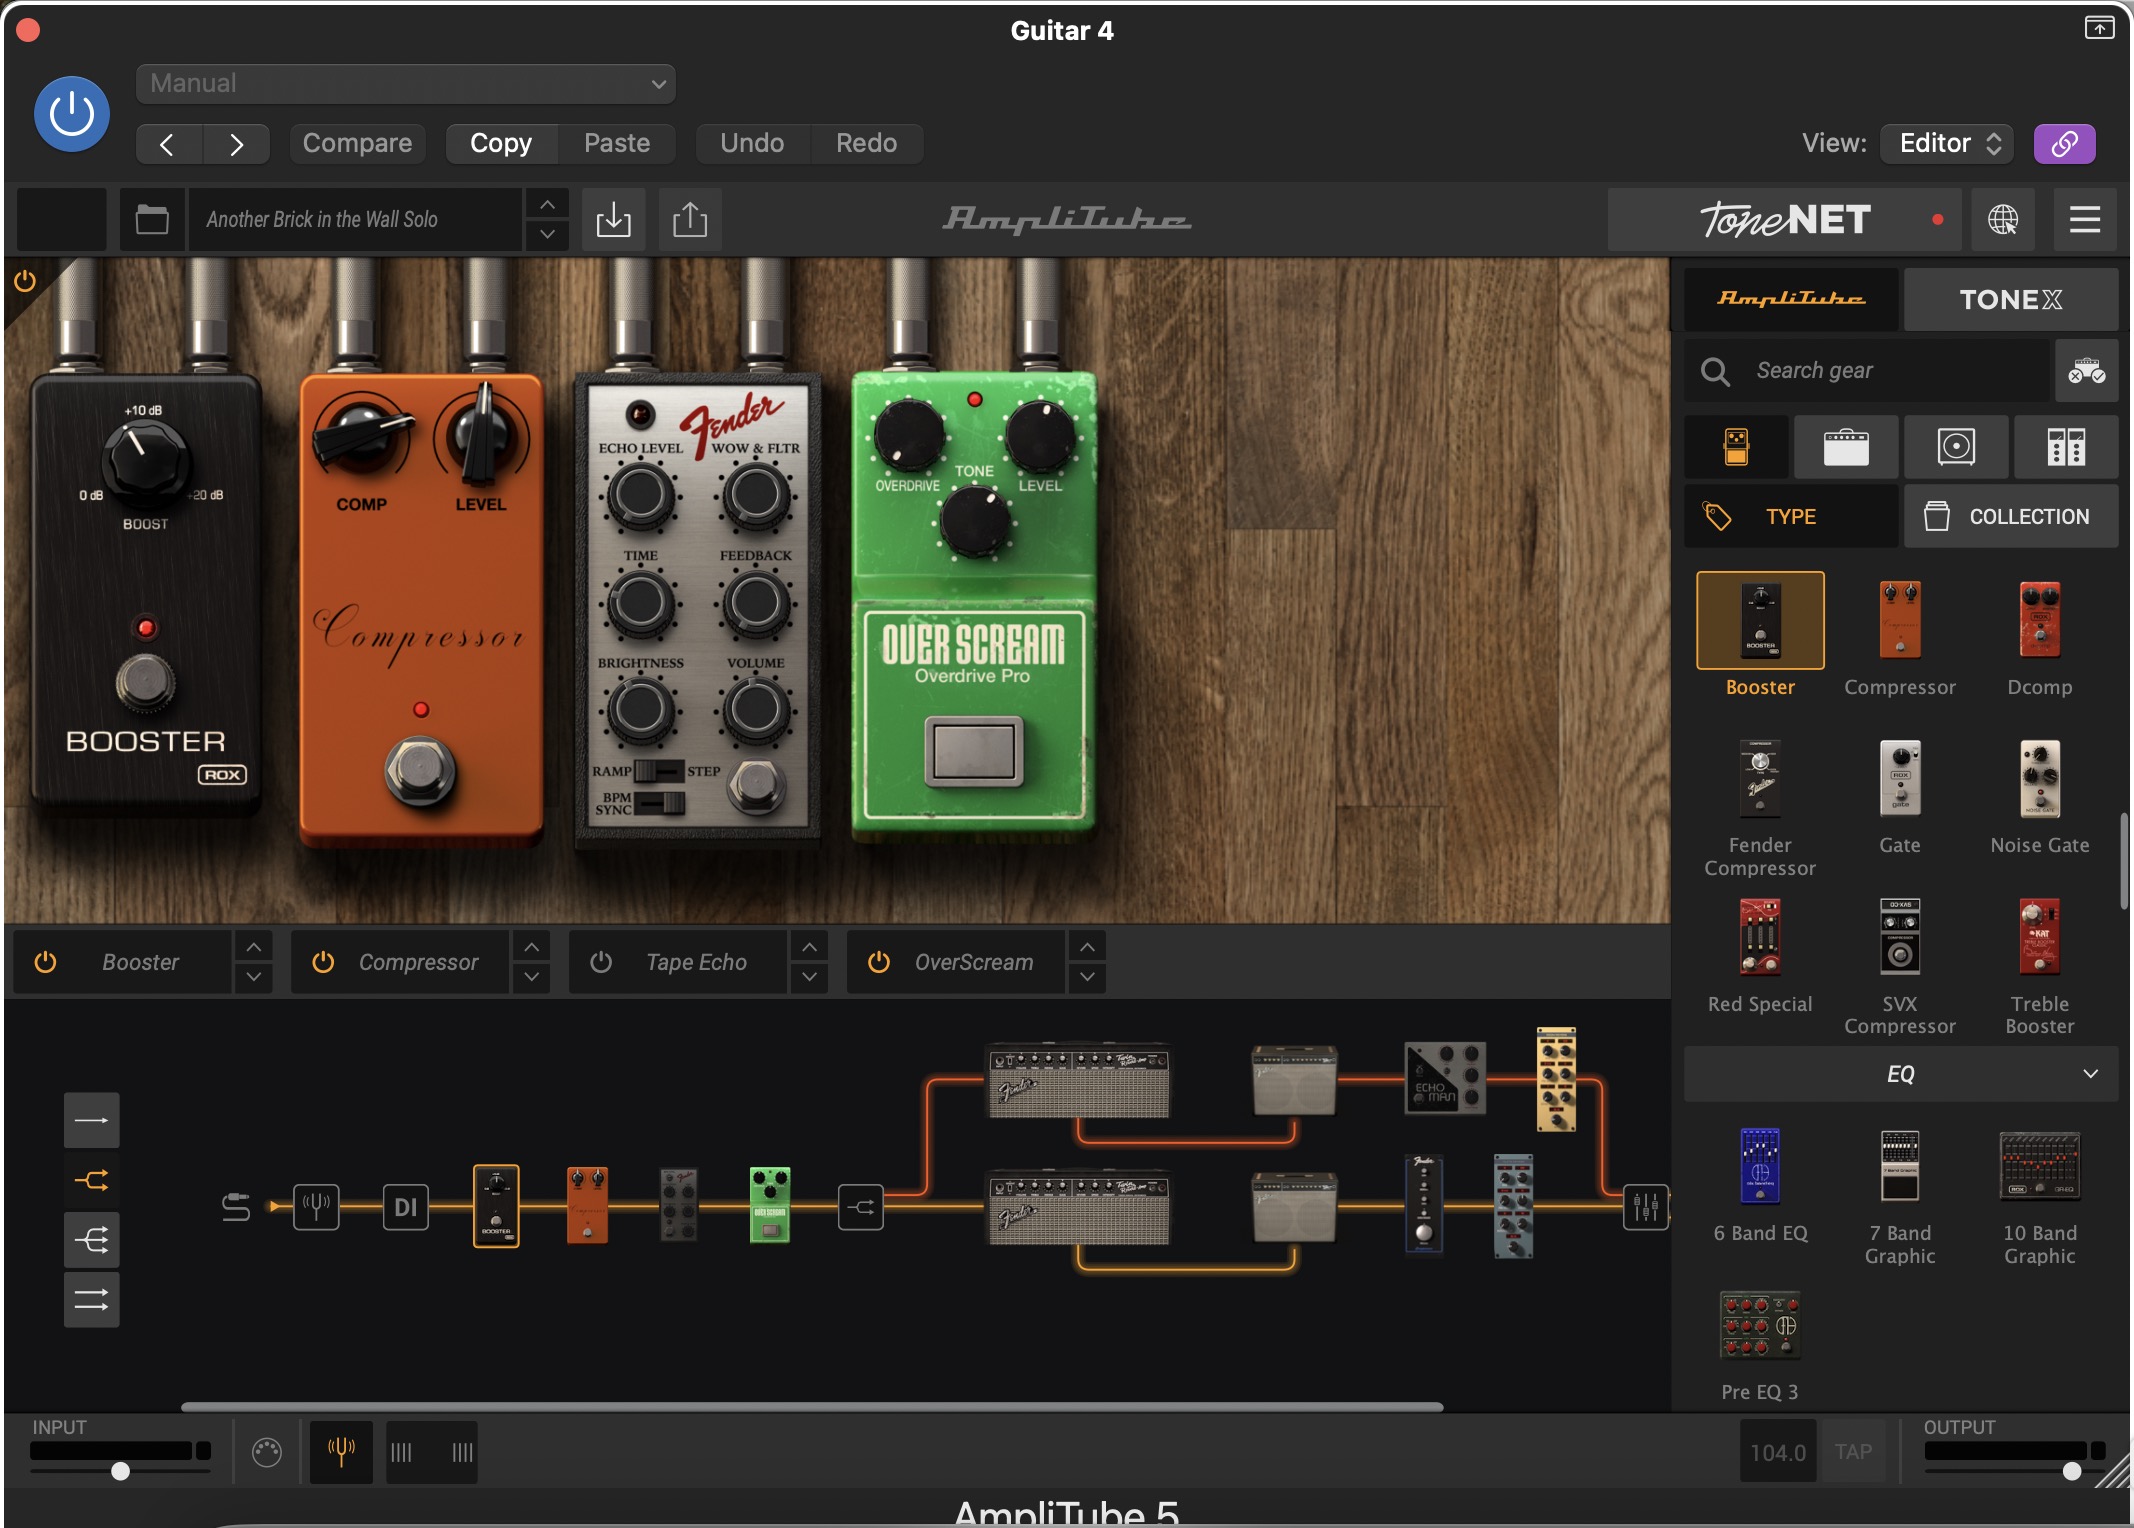Toggle Tape Echo slot power button

tap(601, 962)
